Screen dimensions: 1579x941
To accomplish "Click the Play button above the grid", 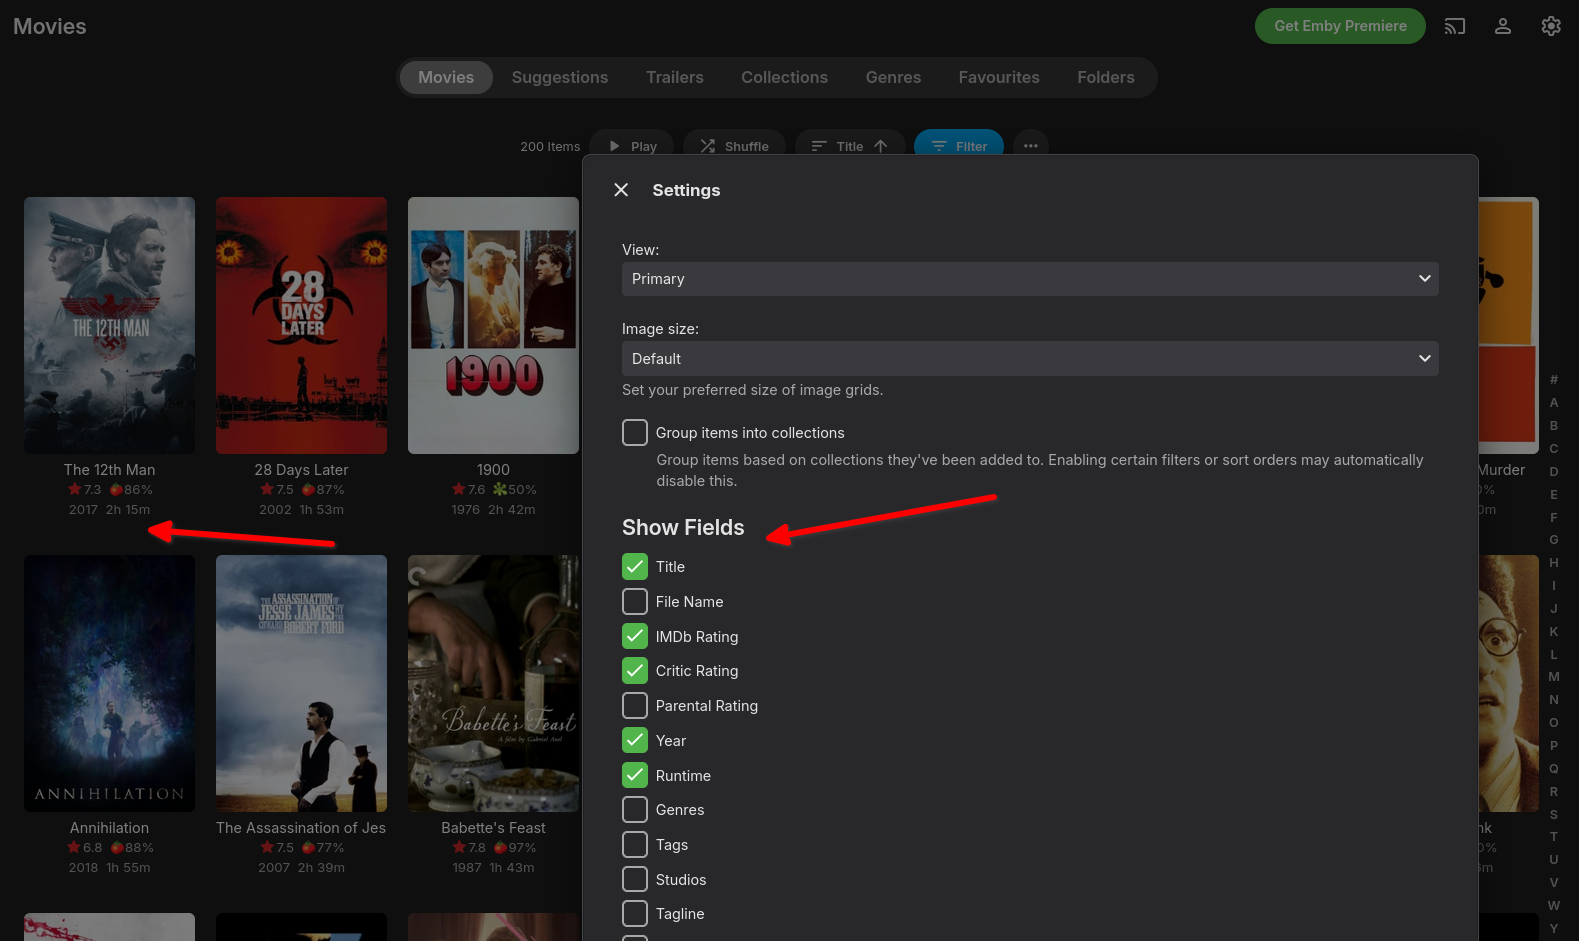I will tap(633, 146).
